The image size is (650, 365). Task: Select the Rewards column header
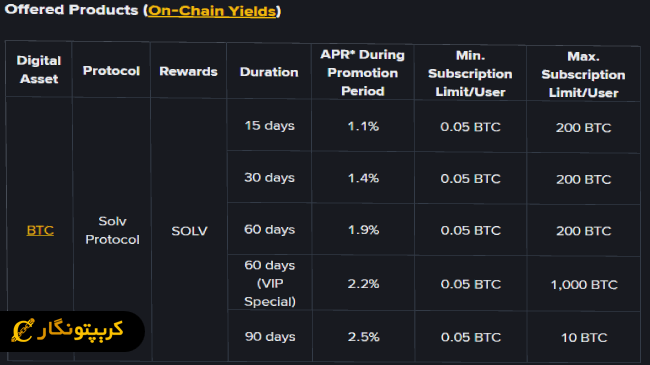tap(189, 71)
